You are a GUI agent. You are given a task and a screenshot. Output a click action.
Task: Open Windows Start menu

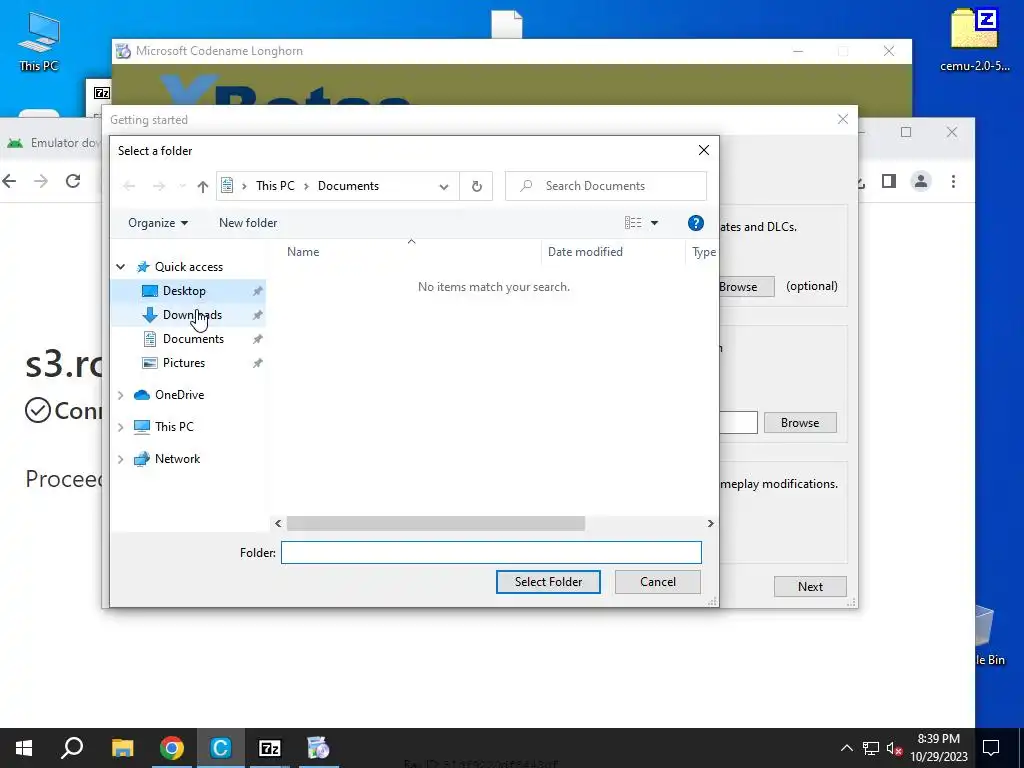tap(24, 748)
